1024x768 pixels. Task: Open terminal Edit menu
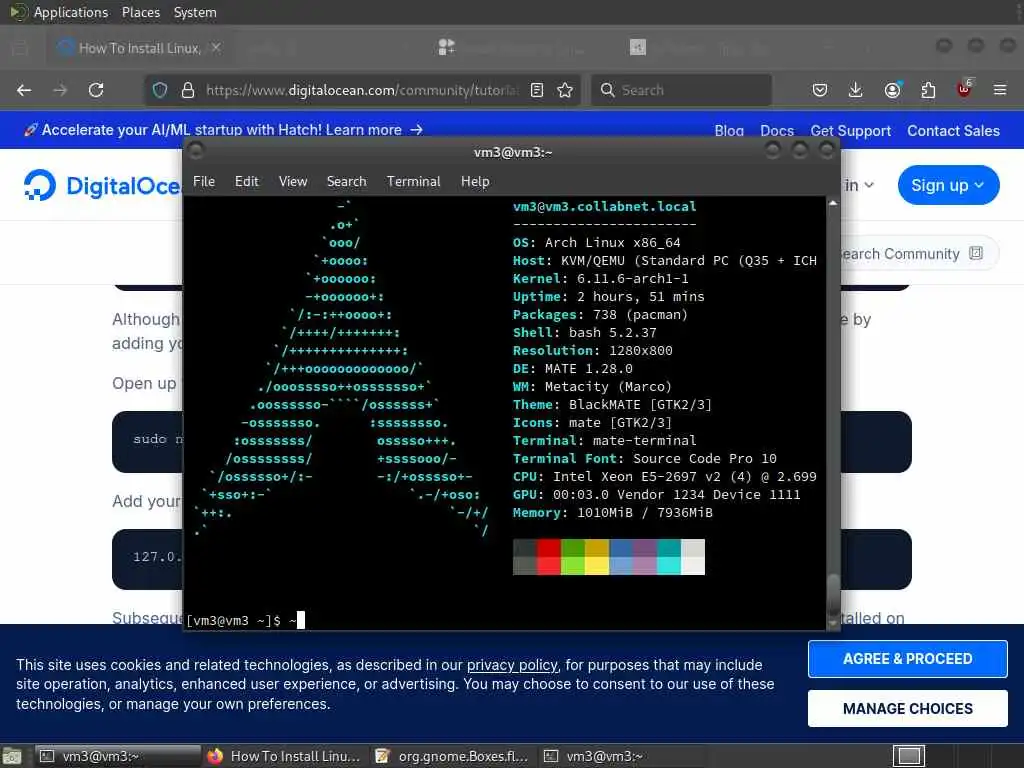click(247, 182)
